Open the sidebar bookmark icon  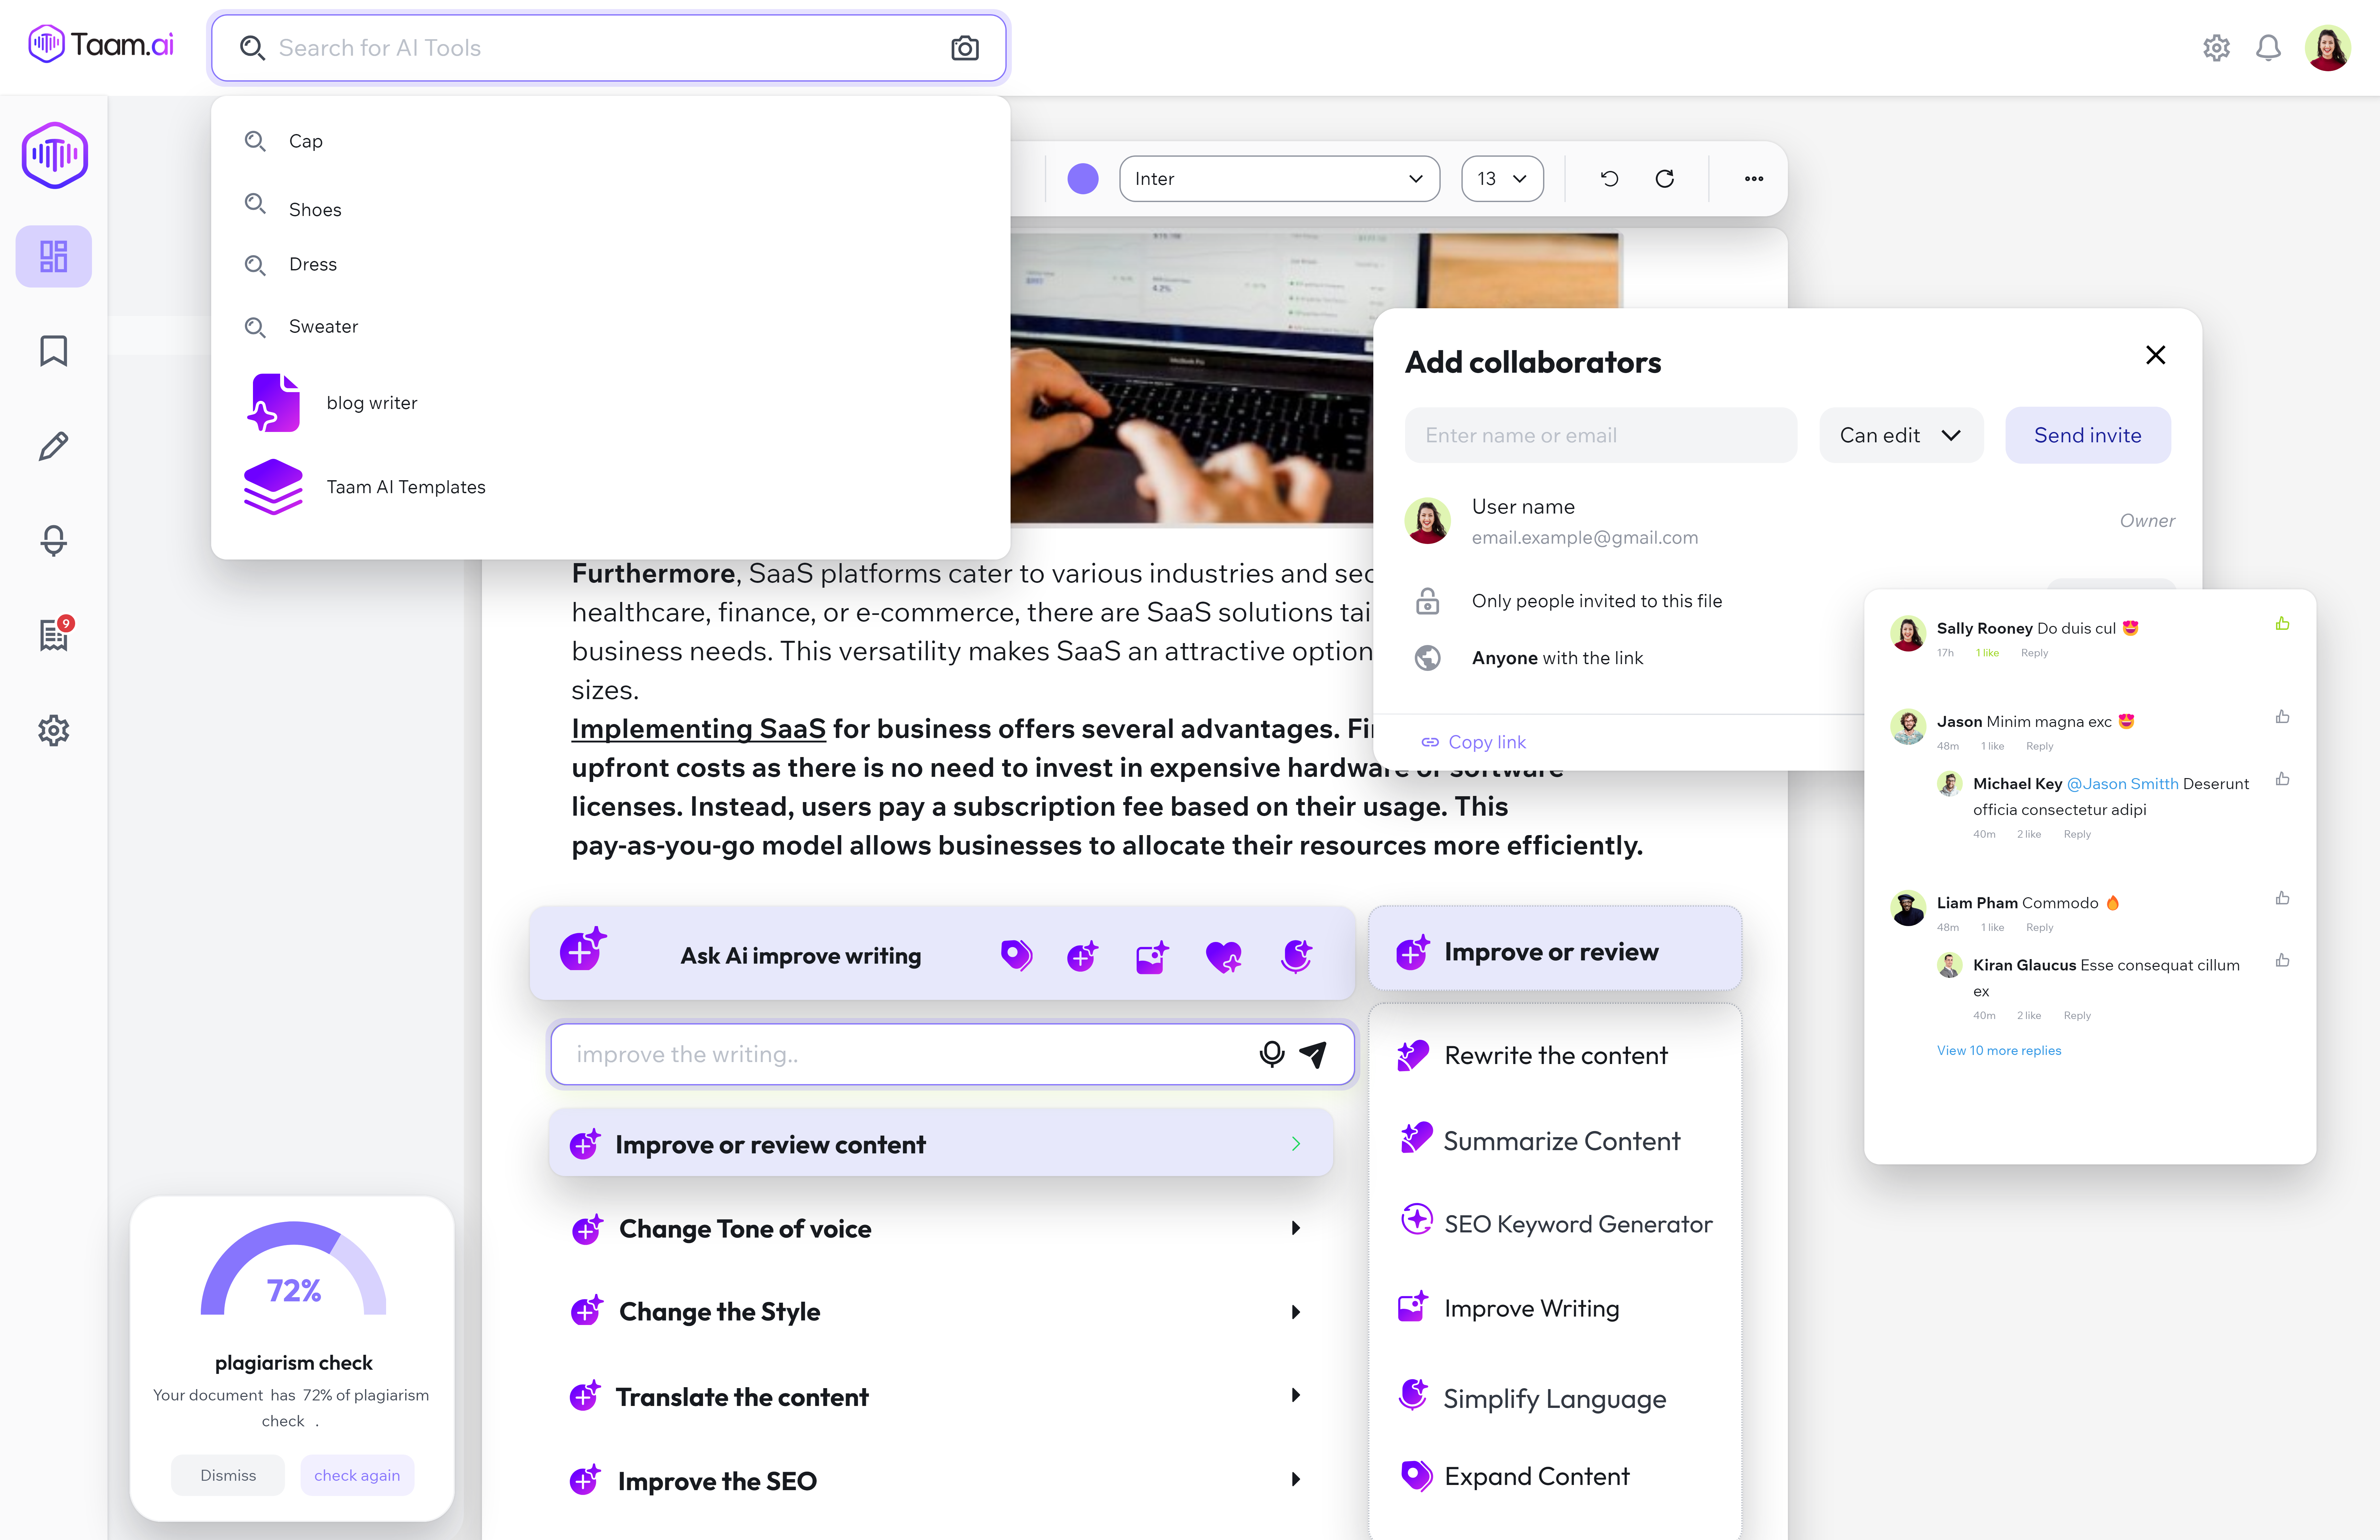54,351
